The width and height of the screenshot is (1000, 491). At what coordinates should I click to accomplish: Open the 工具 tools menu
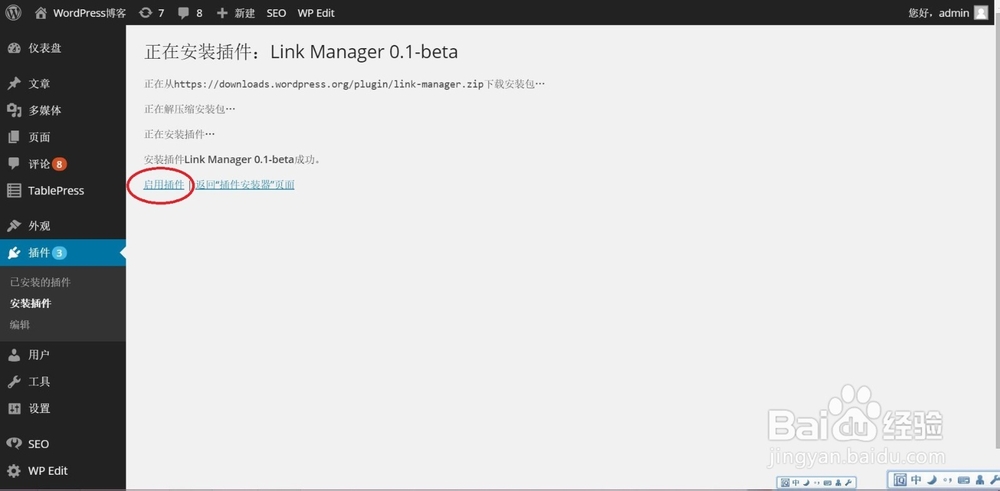(x=39, y=382)
